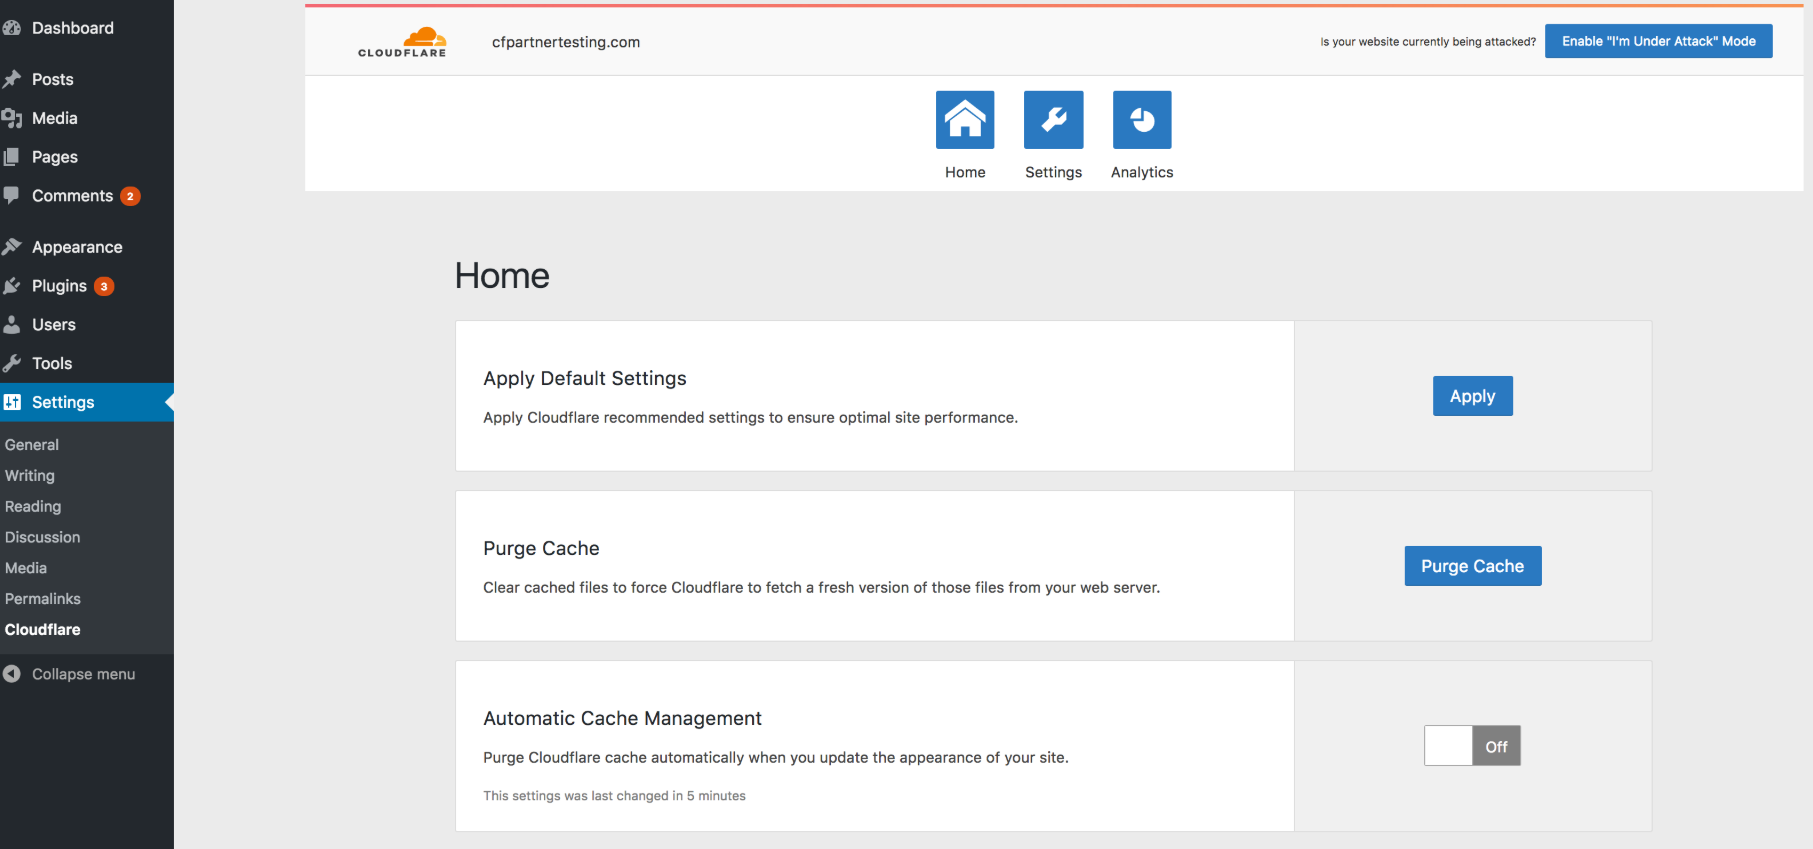Click the Apply default settings button

coord(1472,396)
